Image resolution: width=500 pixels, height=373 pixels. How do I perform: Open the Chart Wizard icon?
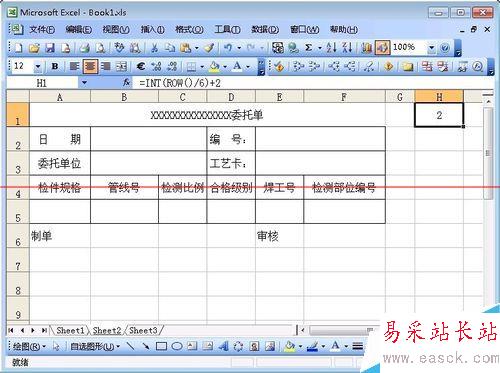[366, 48]
